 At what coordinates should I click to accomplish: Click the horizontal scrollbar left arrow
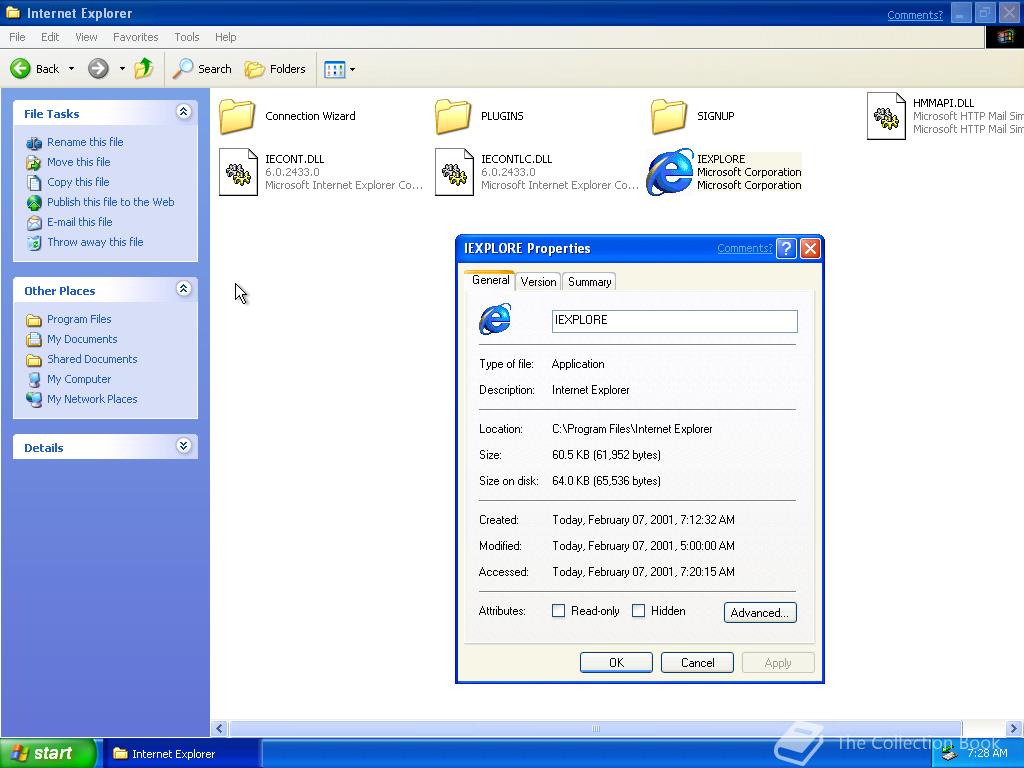point(219,728)
